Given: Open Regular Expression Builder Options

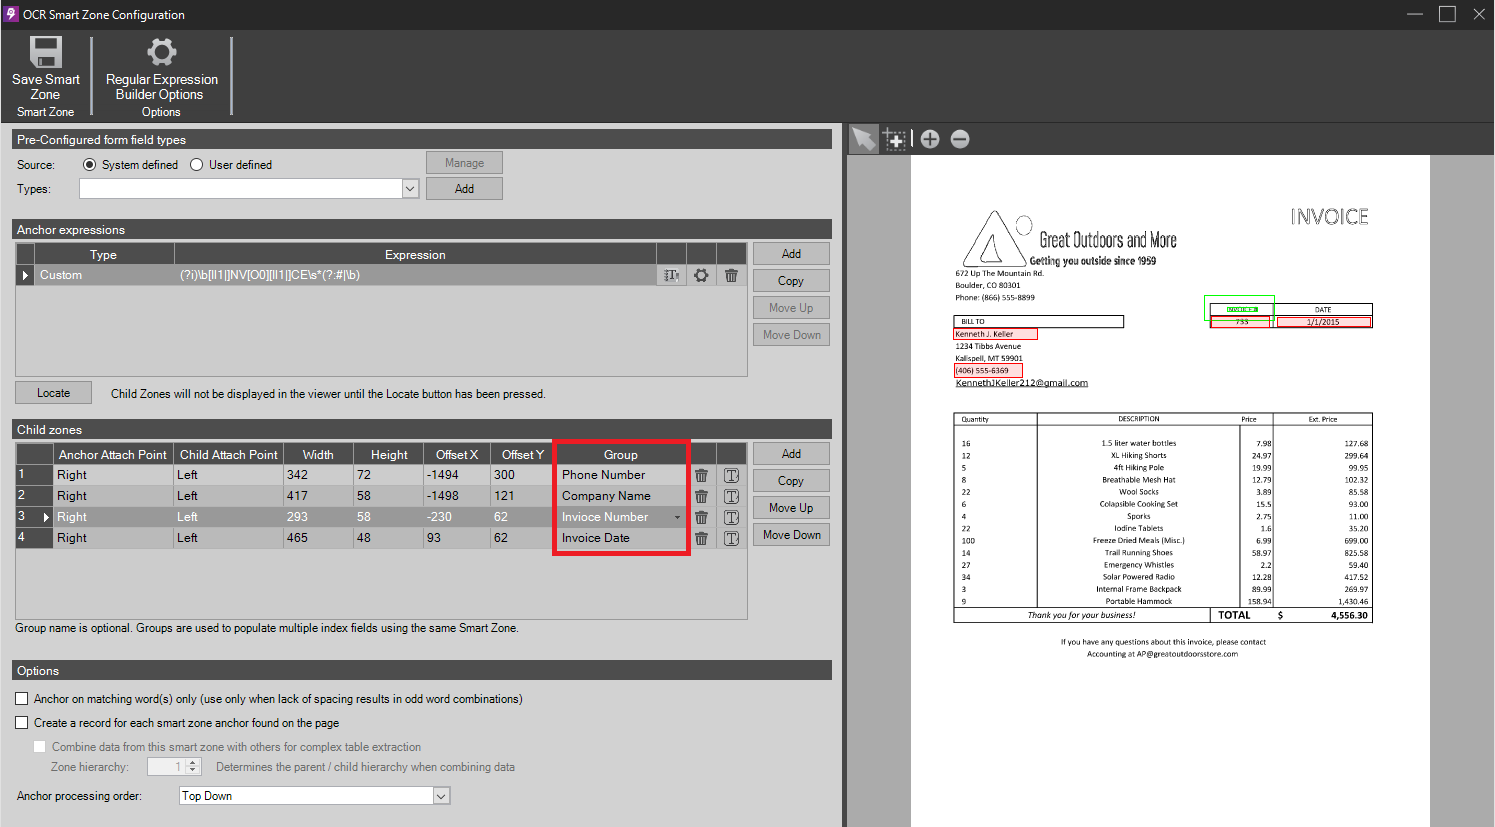Looking at the screenshot, I should point(161,53).
